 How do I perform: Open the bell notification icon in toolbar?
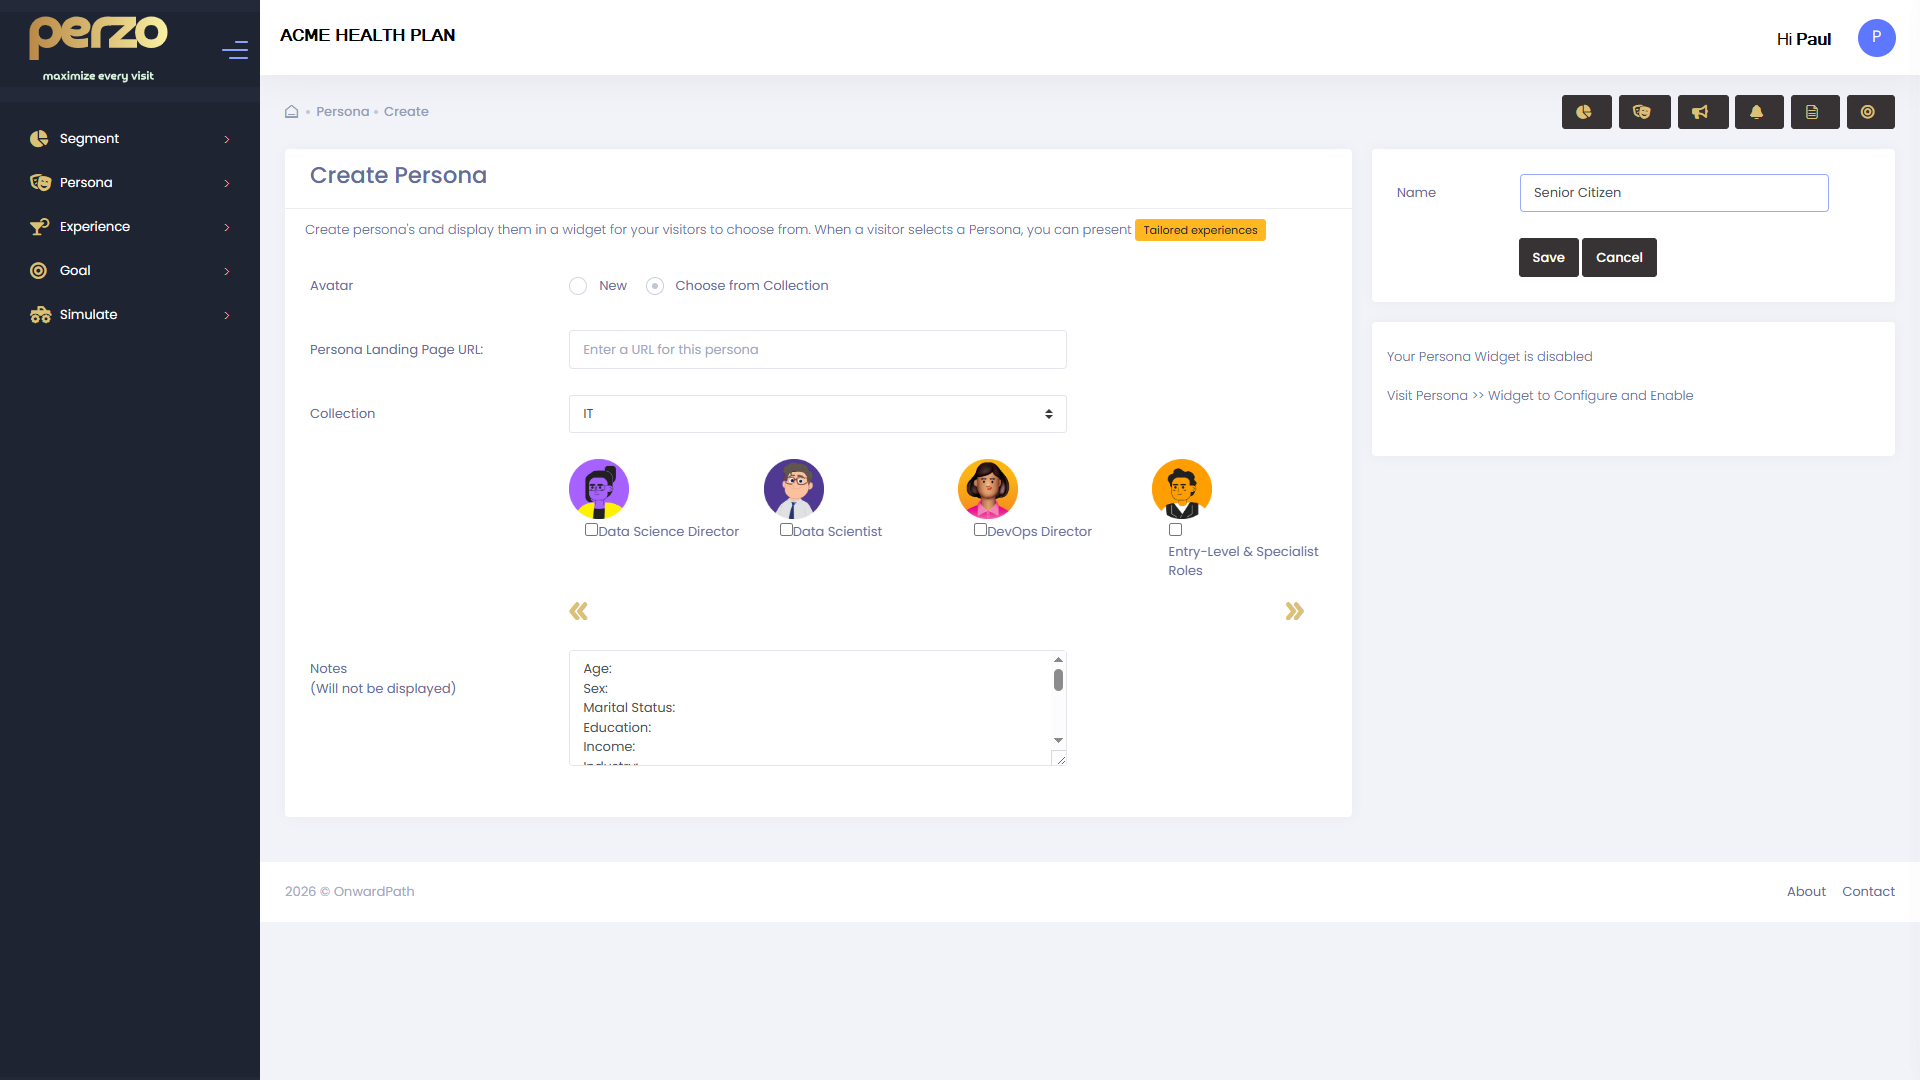click(x=1759, y=112)
